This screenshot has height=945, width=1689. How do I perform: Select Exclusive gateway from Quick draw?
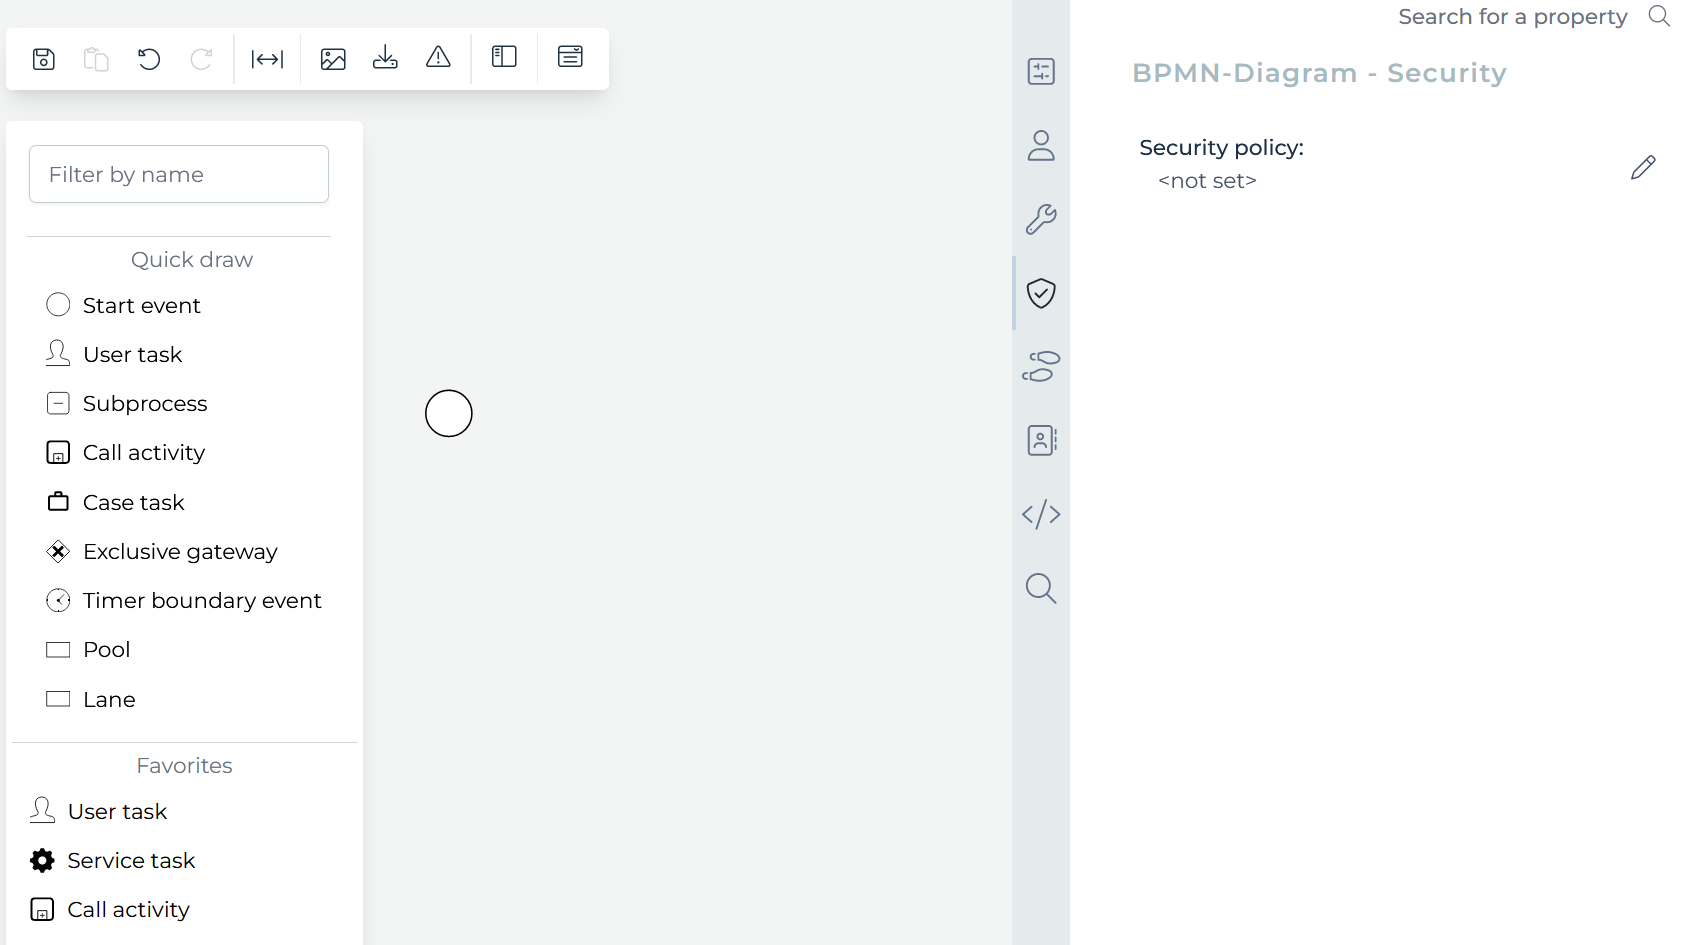pos(179,552)
